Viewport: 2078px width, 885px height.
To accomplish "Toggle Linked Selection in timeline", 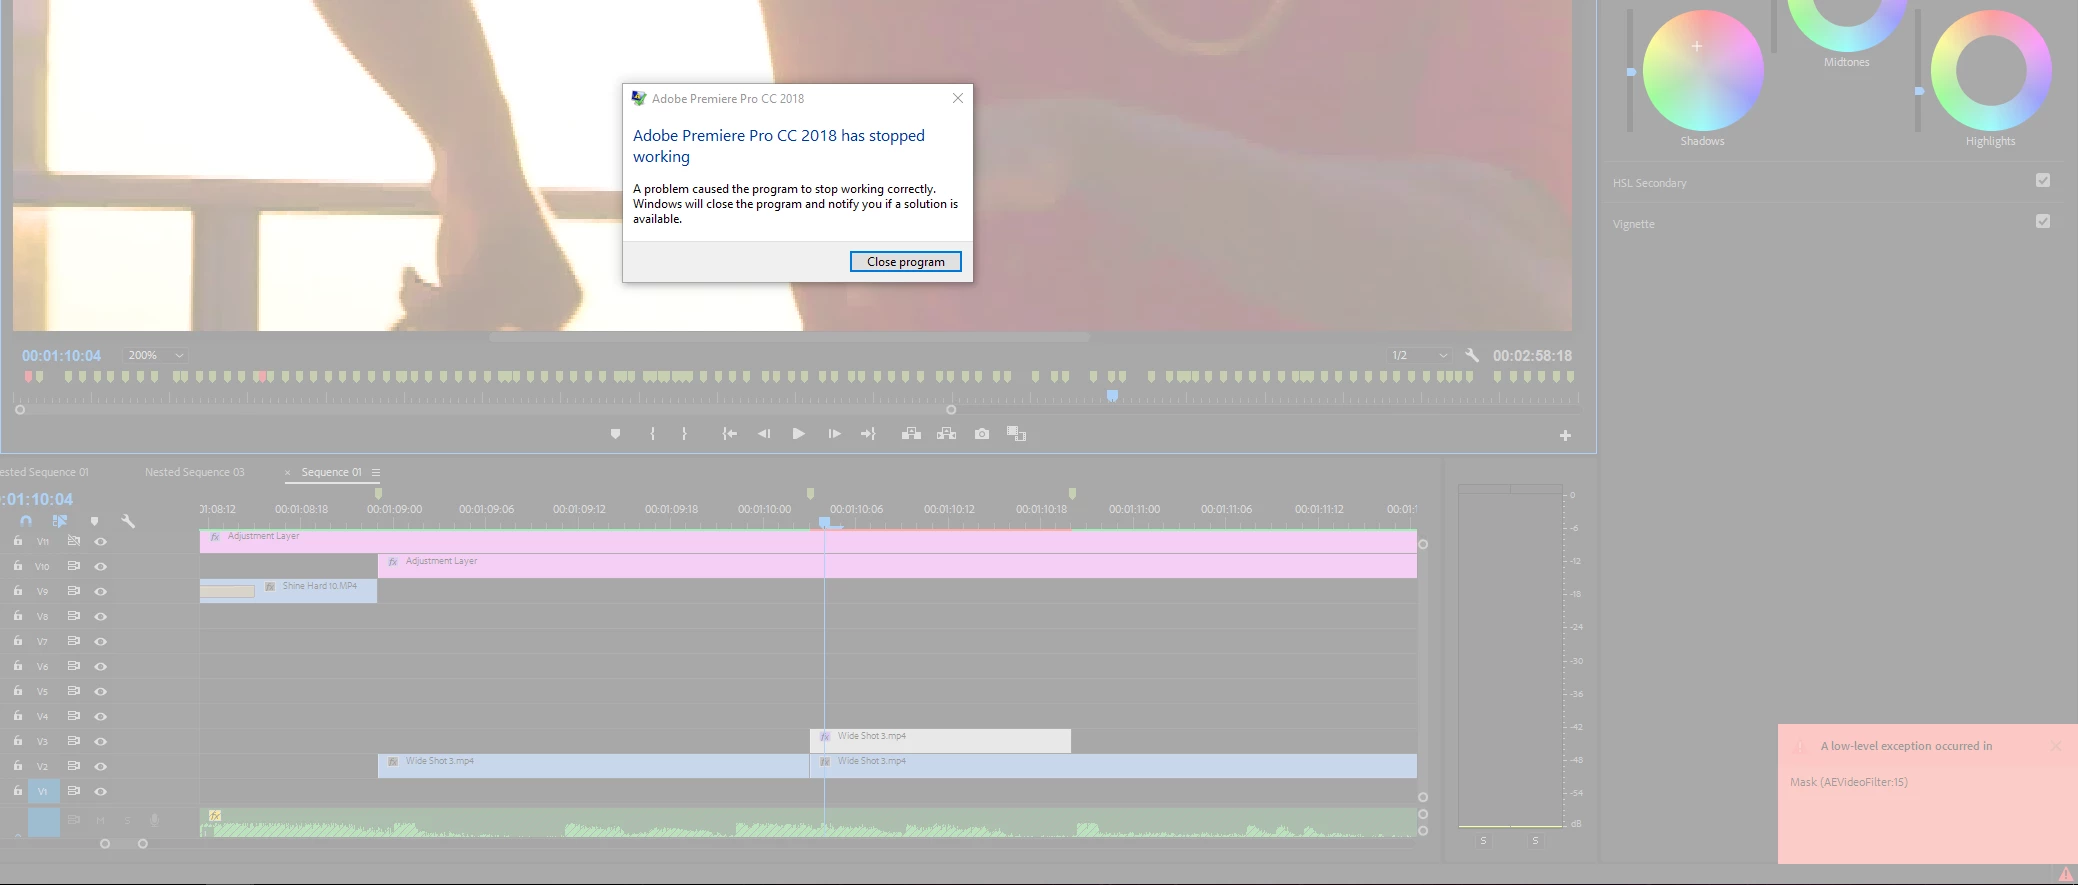I will [60, 521].
